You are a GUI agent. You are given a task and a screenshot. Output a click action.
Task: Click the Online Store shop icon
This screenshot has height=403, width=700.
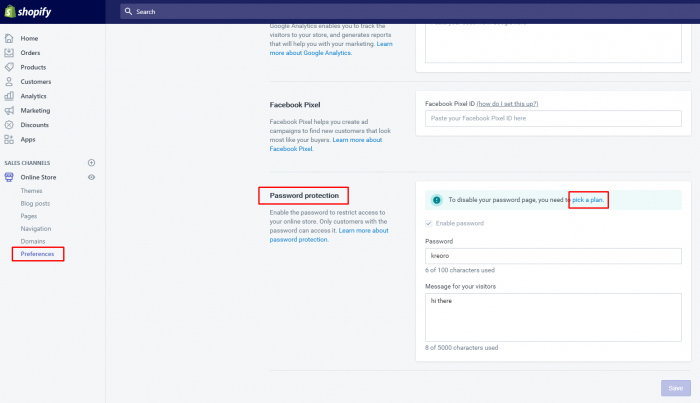tap(9, 177)
